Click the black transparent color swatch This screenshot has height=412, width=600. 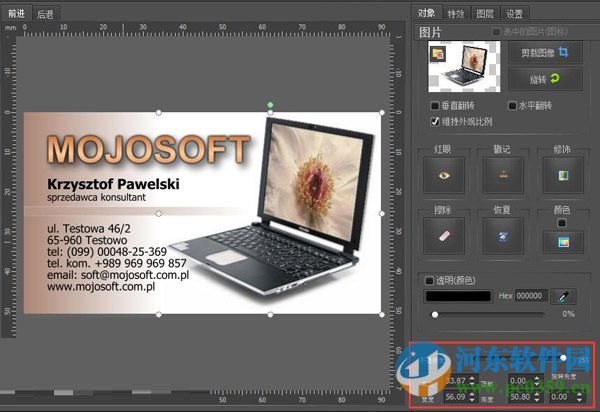tap(458, 296)
